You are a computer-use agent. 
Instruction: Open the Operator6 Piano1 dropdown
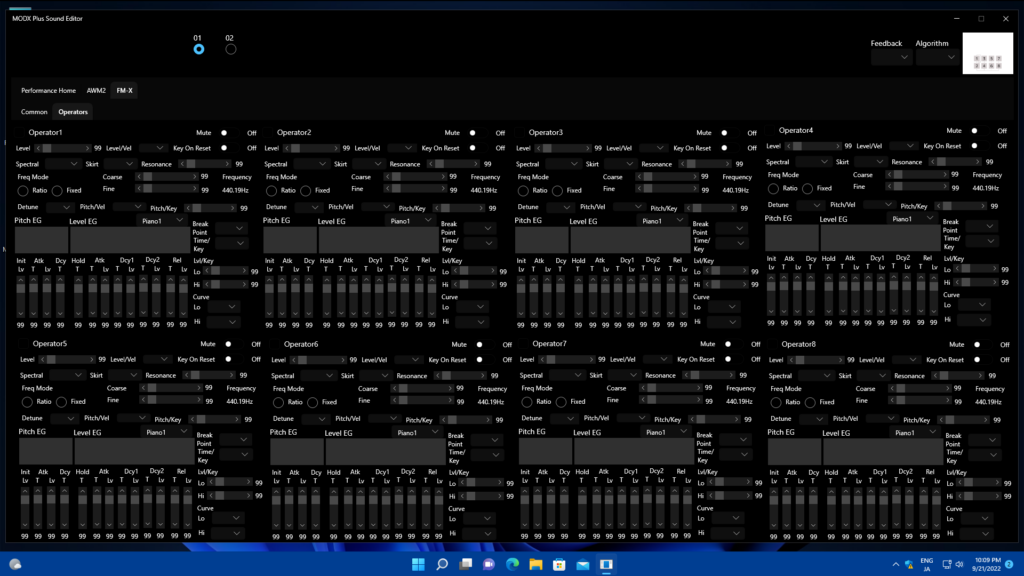(418, 432)
